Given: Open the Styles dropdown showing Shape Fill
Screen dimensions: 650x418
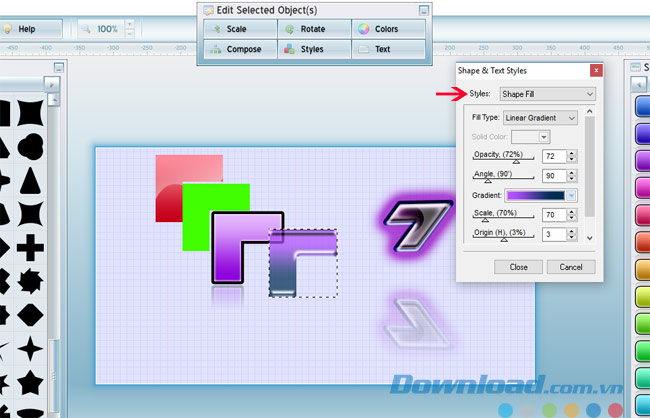Looking at the screenshot, I should [548, 94].
